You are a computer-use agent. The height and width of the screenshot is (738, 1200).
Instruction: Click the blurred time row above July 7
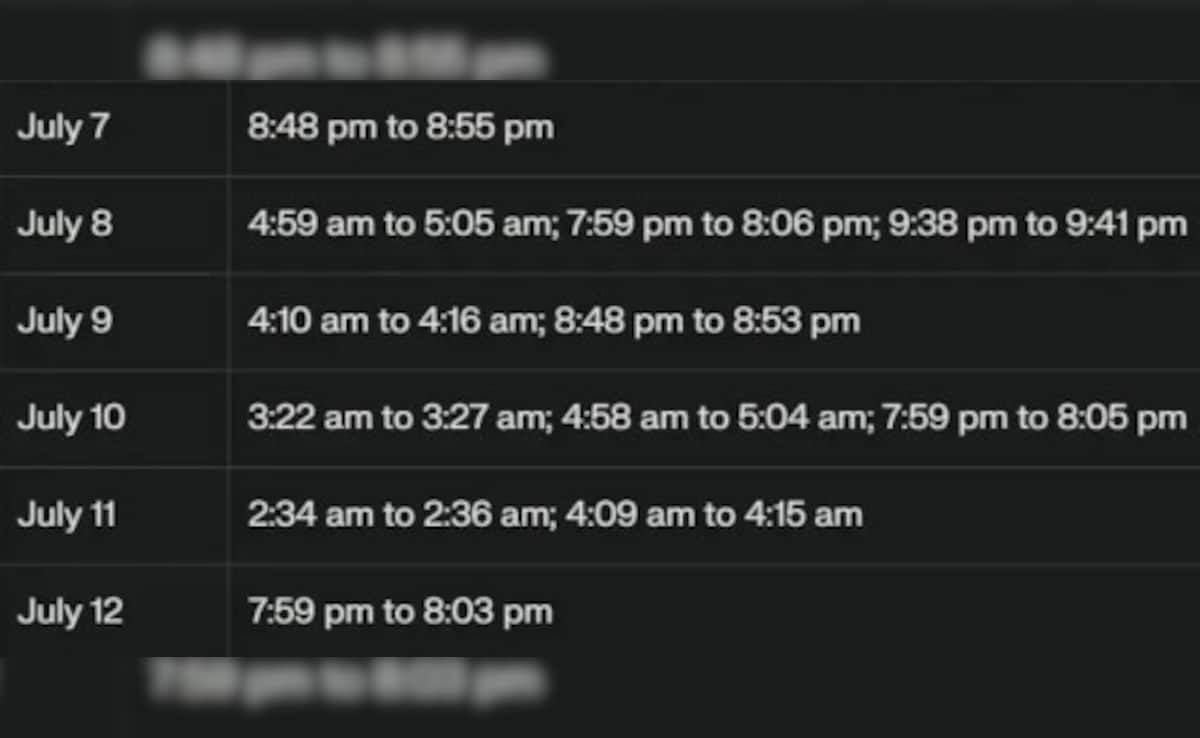tap(345, 57)
